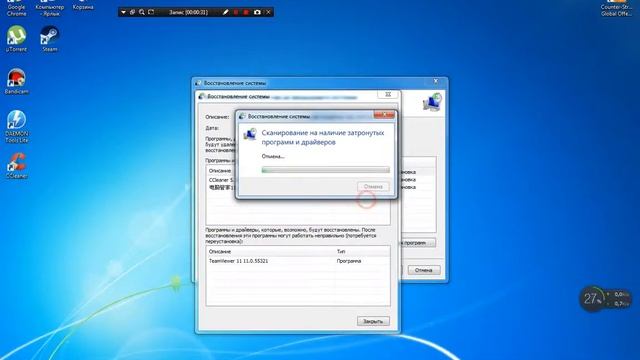Close the affected programs dialog via title X
The width and height of the screenshot is (640, 360).
(x=388, y=94)
